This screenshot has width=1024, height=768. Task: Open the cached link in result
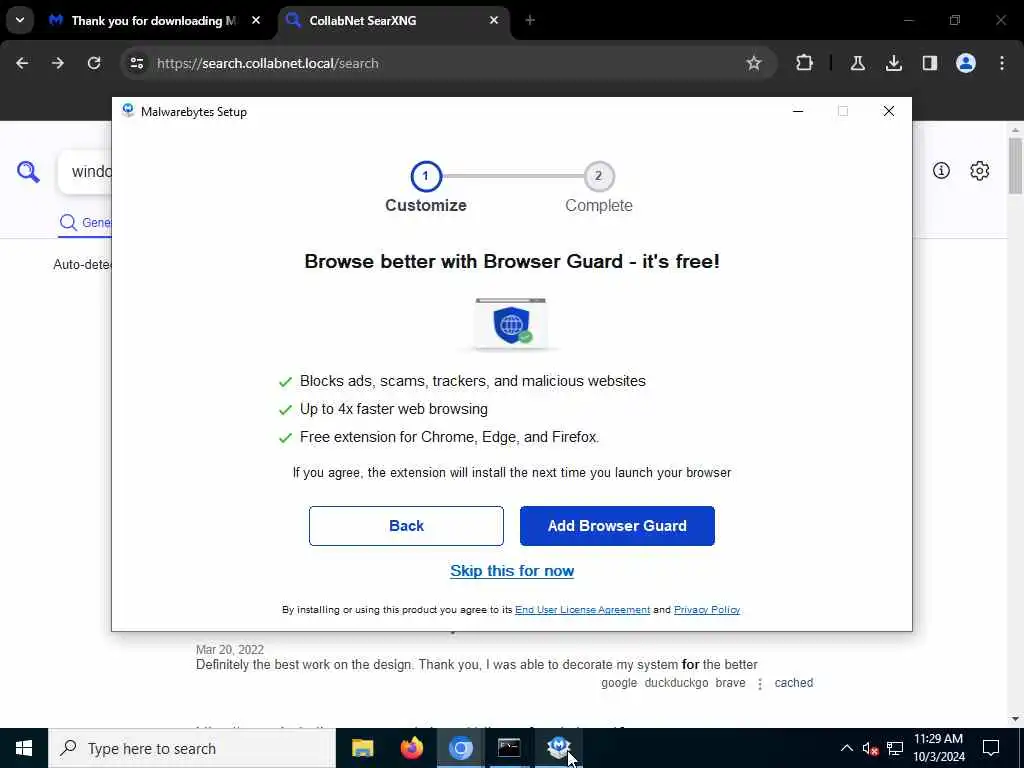pyautogui.click(x=793, y=682)
